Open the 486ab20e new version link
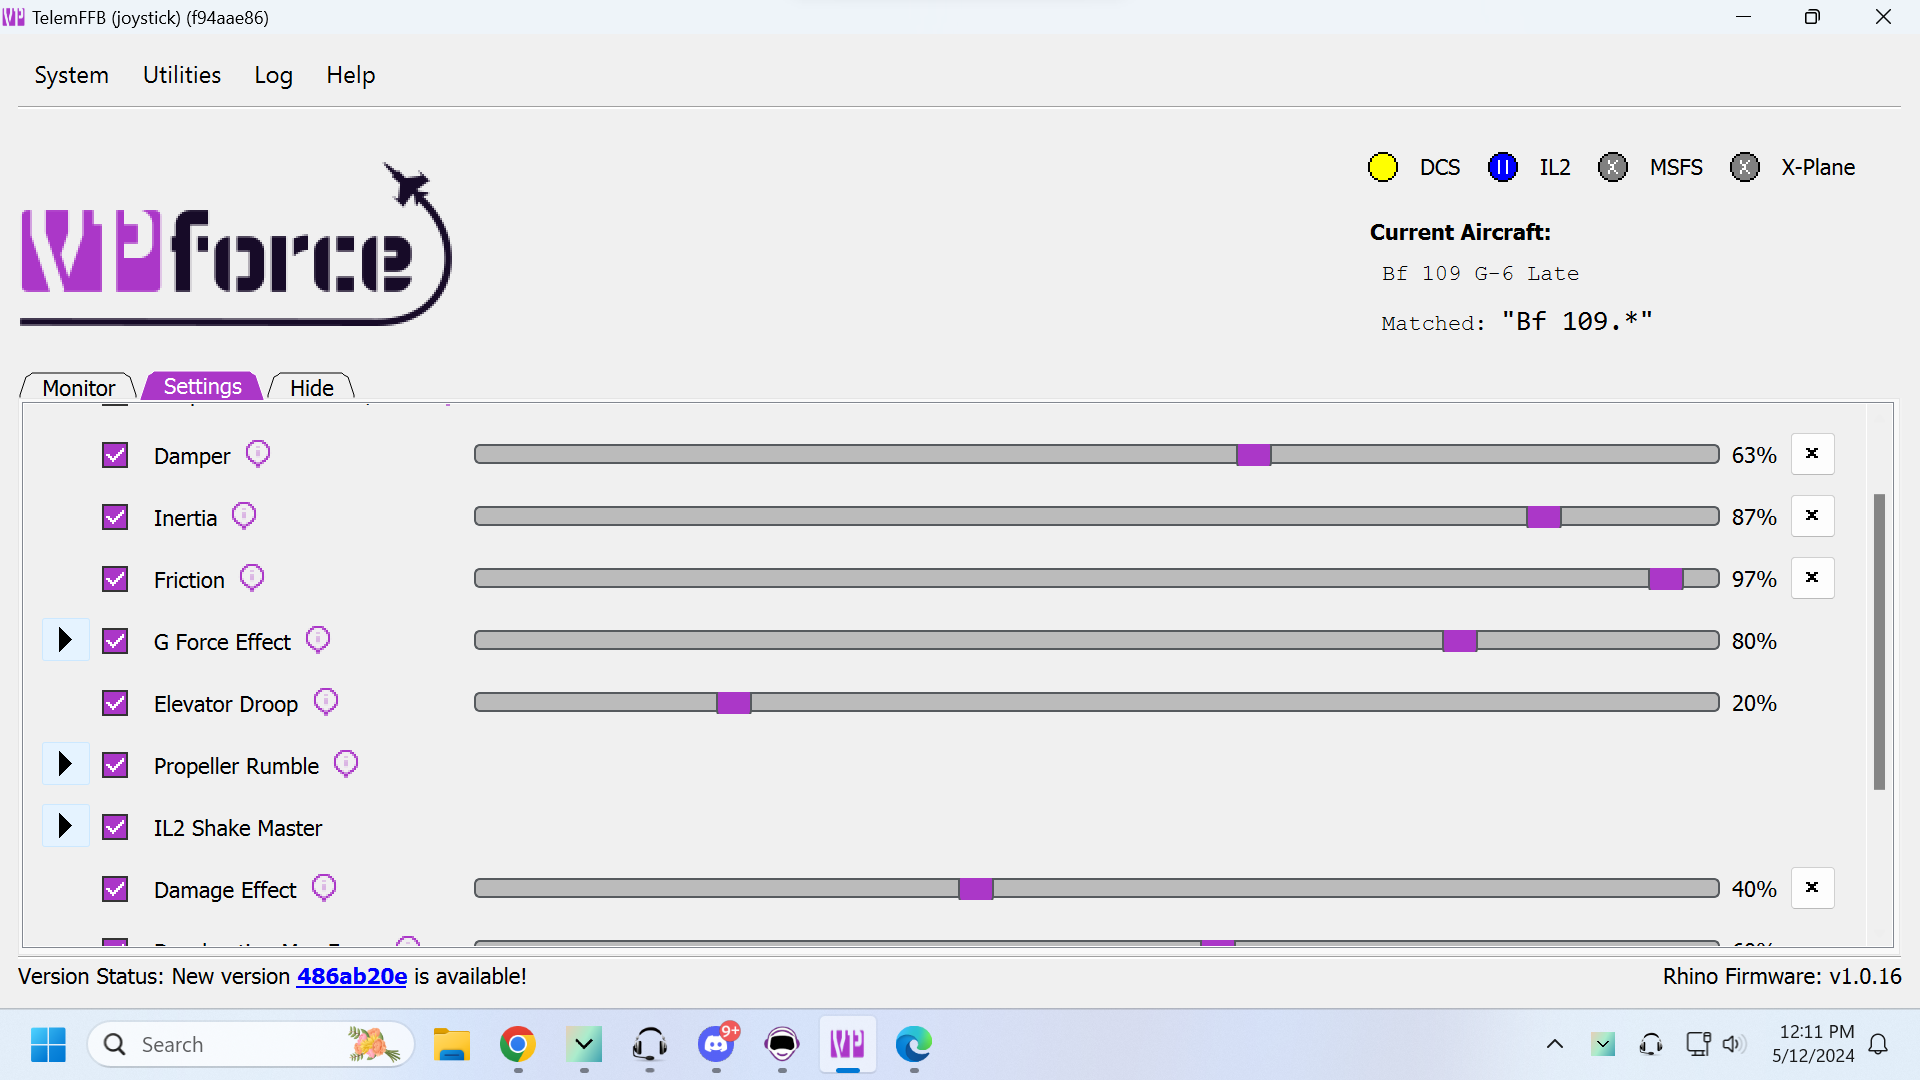1920x1080 pixels. click(352, 976)
